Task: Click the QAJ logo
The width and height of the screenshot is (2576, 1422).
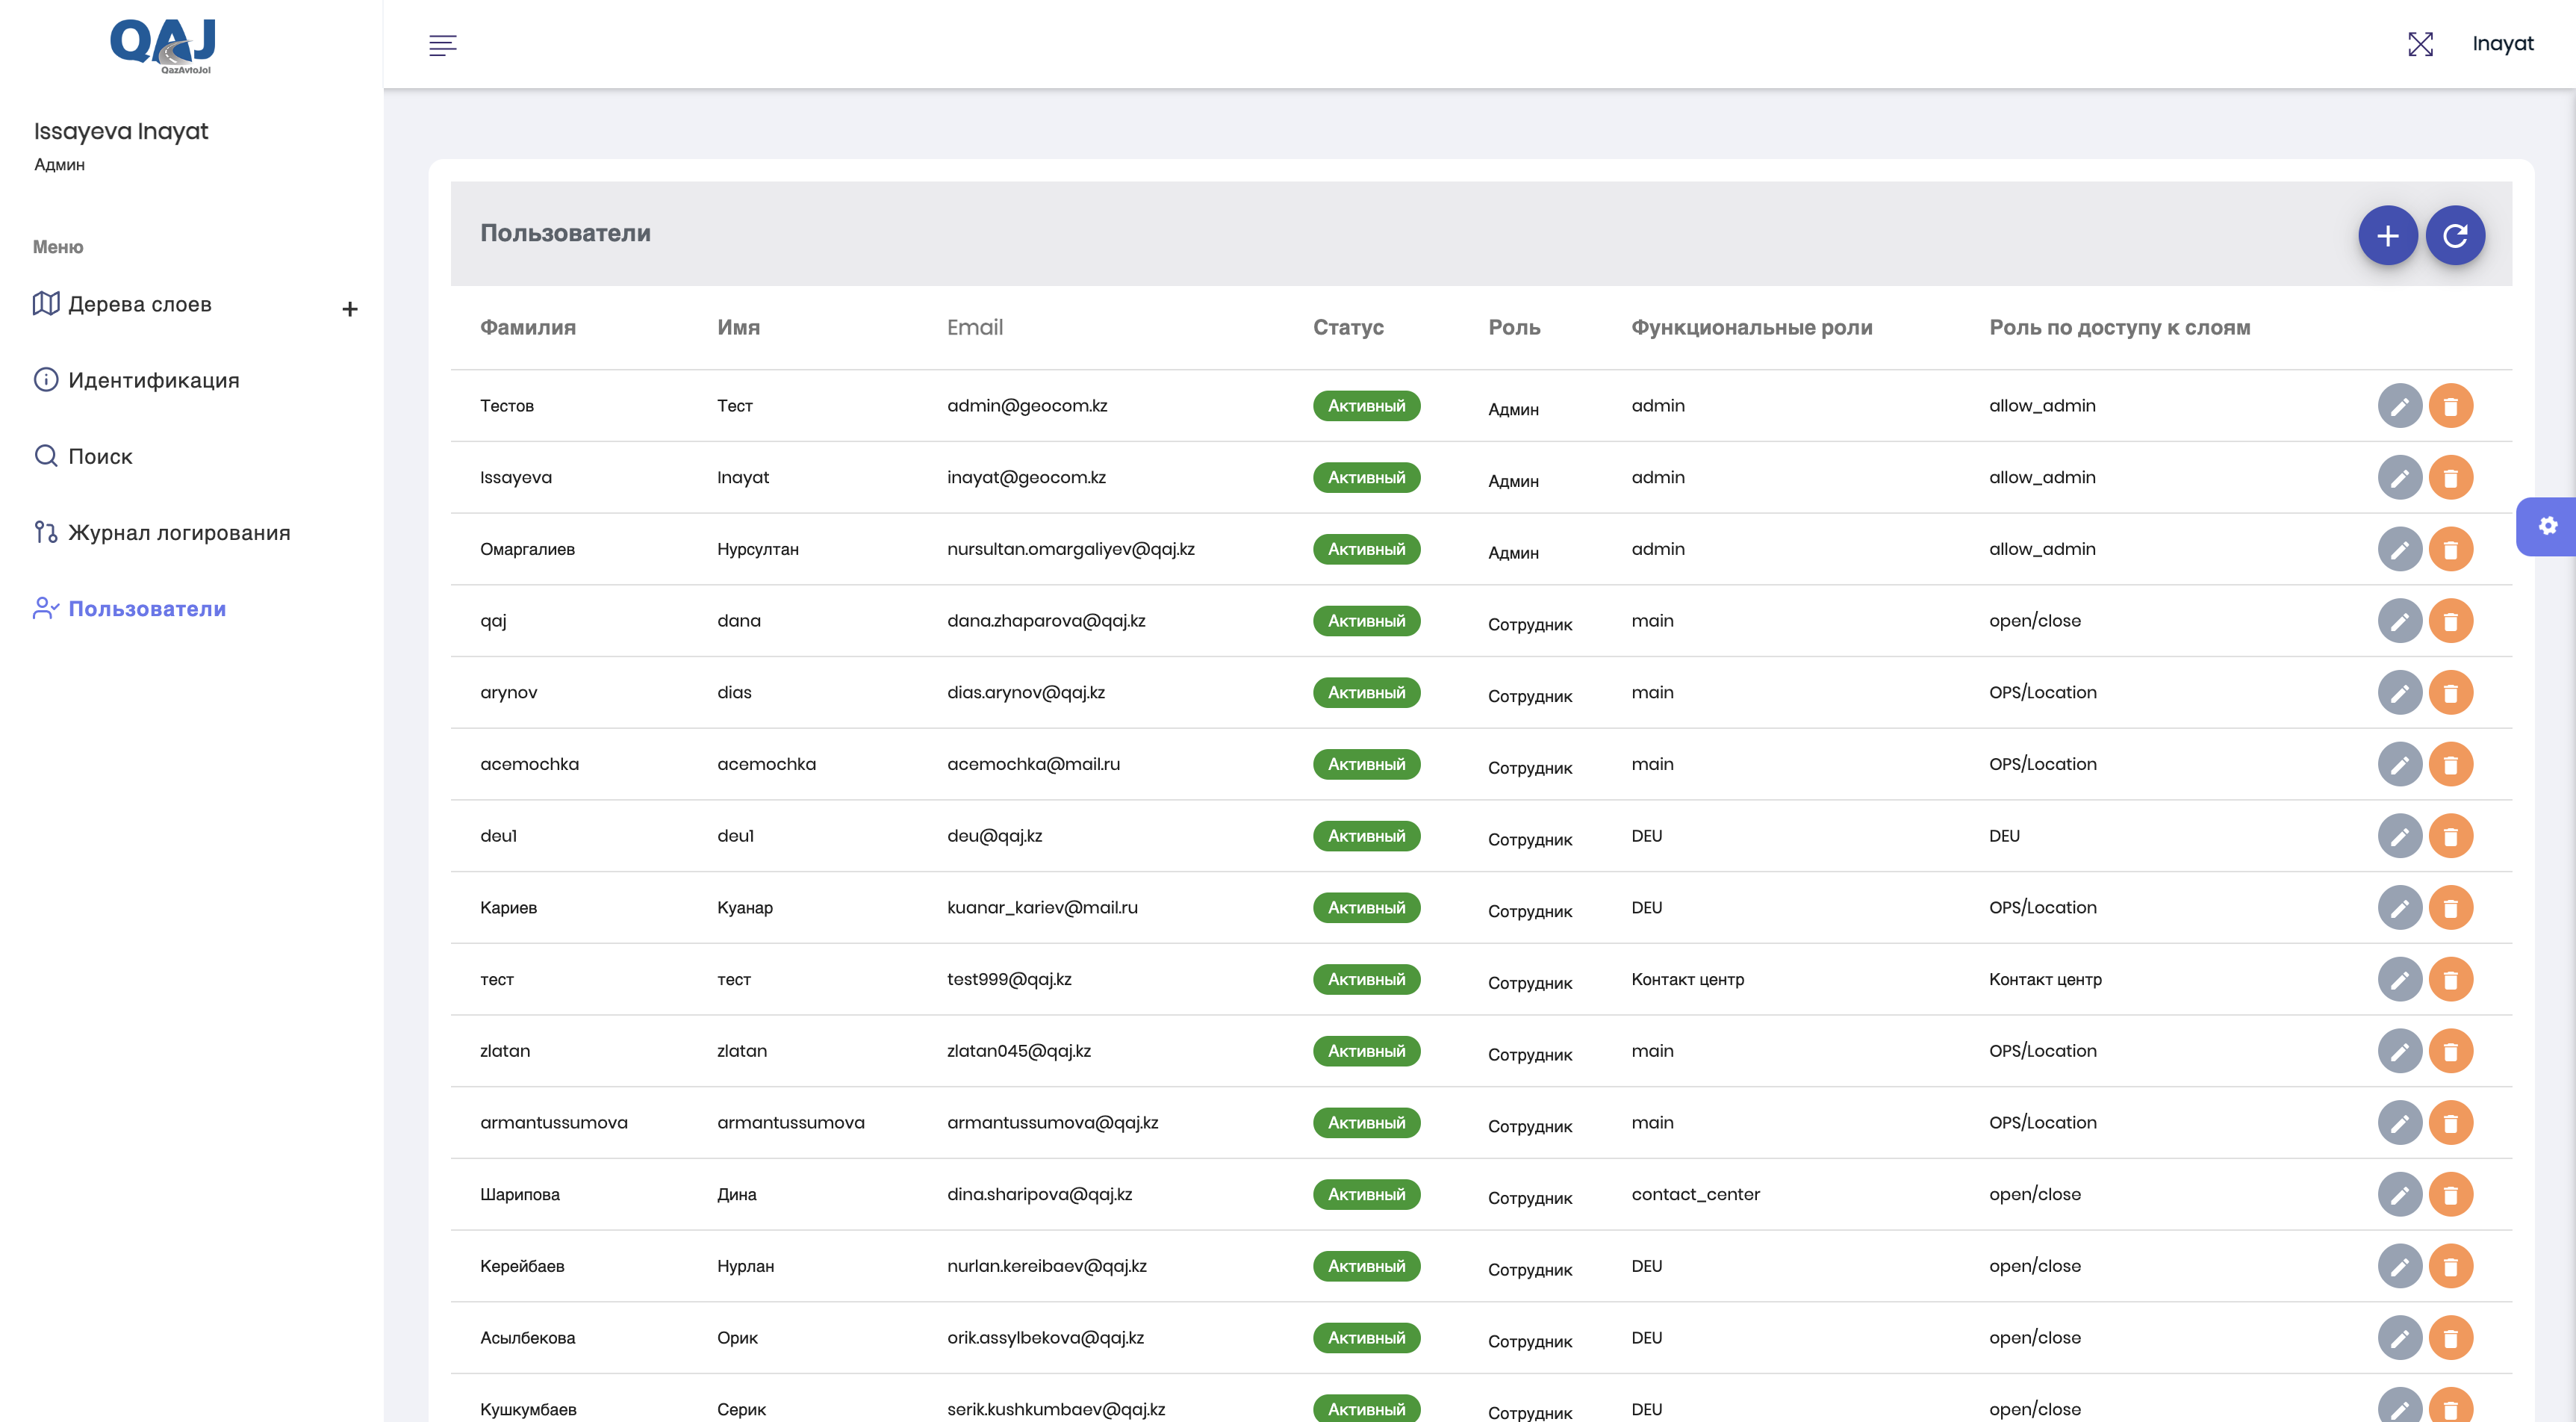Action: [x=163, y=45]
